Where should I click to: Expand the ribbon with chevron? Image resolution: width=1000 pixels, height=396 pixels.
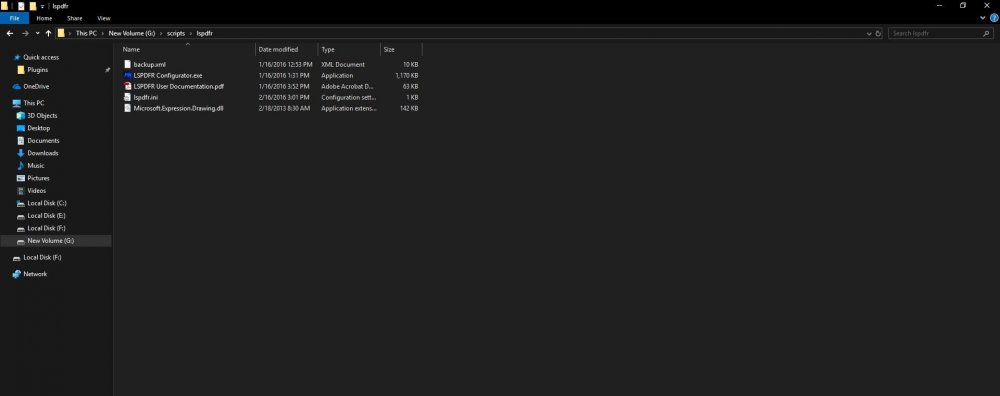click(x=983, y=18)
